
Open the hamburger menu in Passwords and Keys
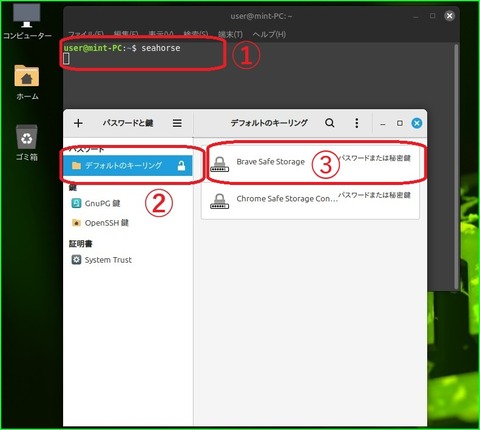[177, 123]
